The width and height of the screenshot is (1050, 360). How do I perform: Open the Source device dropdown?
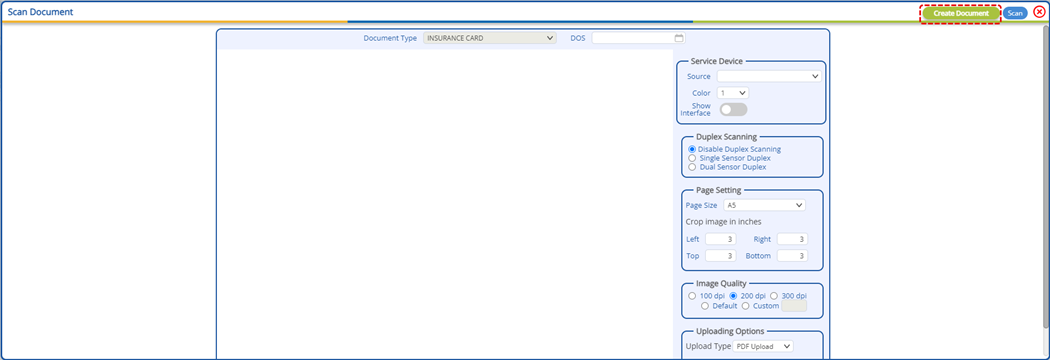click(x=769, y=76)
